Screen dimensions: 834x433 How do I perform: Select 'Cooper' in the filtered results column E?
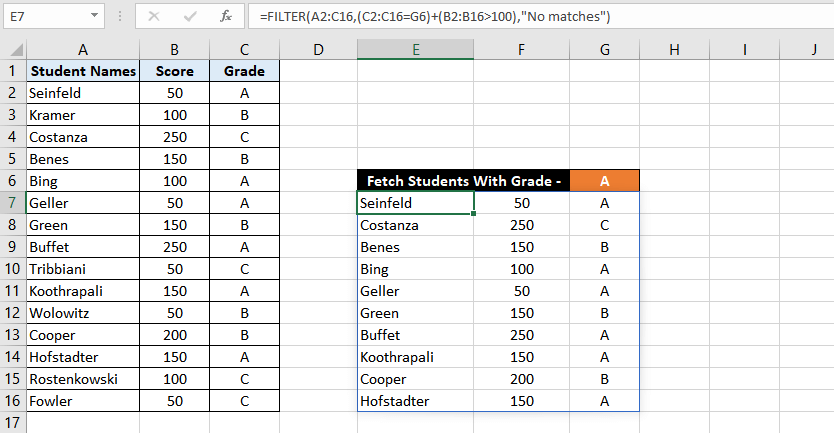pyautogui.click(x=415, y=379)
